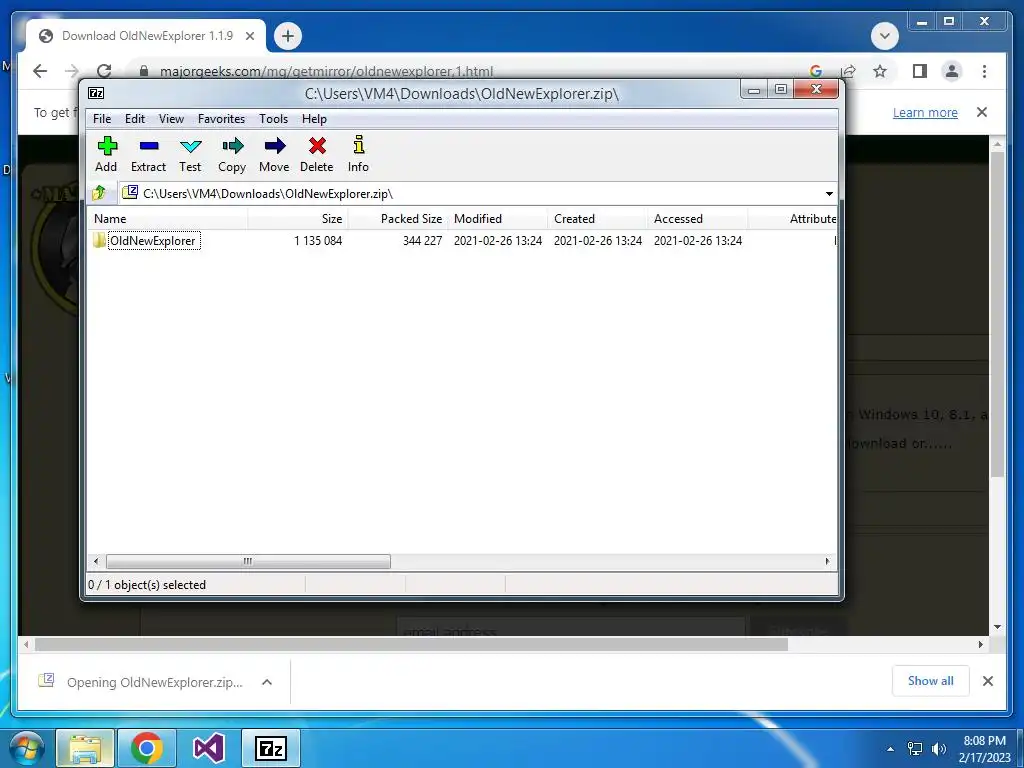Go up one folder level in 7-Zip
Viewport: 1024px width, 768px height.
[99, 193]
